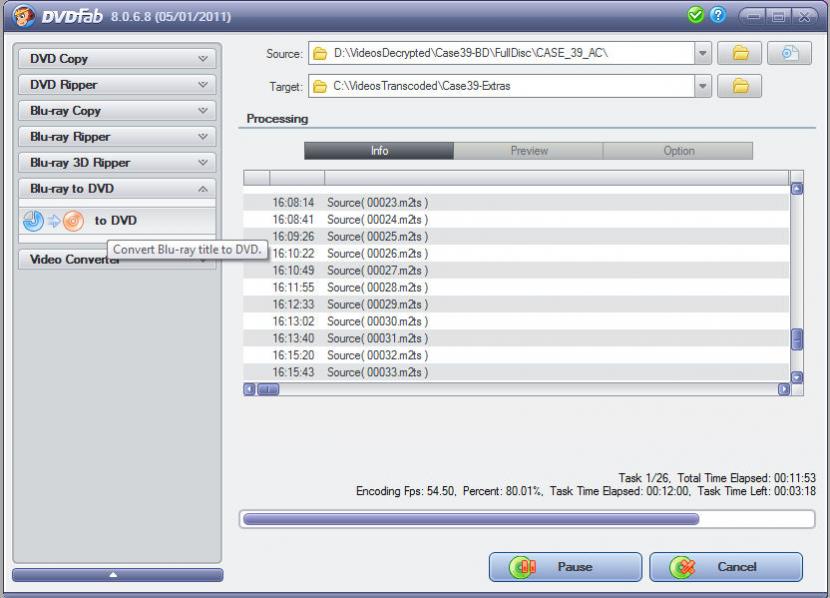Click the log horizontal scrollbar thumb

click(x=268, y=389)
